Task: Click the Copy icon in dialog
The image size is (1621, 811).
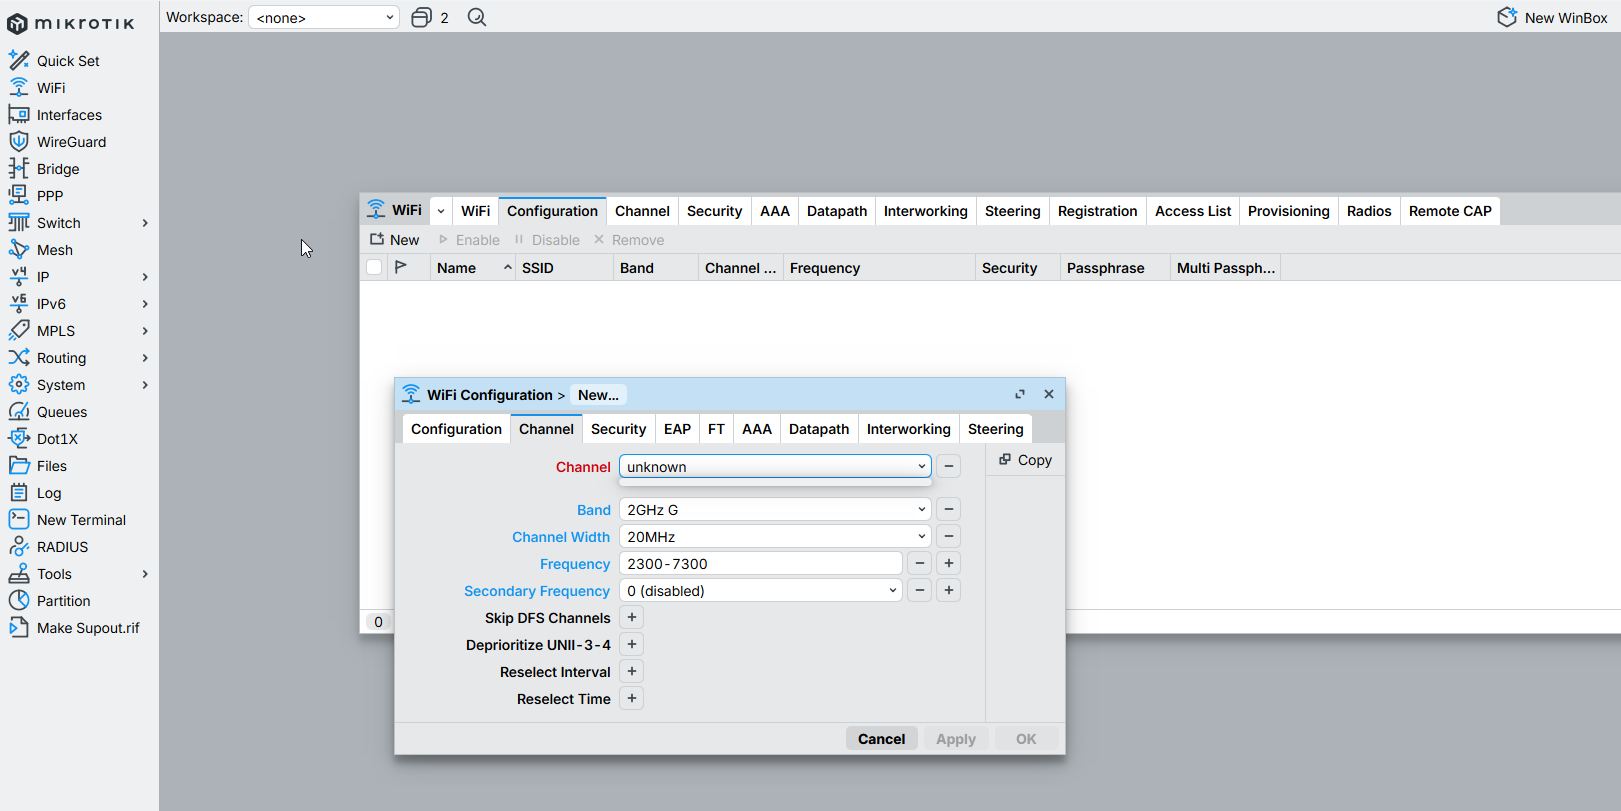Action: pos(1005,460)
